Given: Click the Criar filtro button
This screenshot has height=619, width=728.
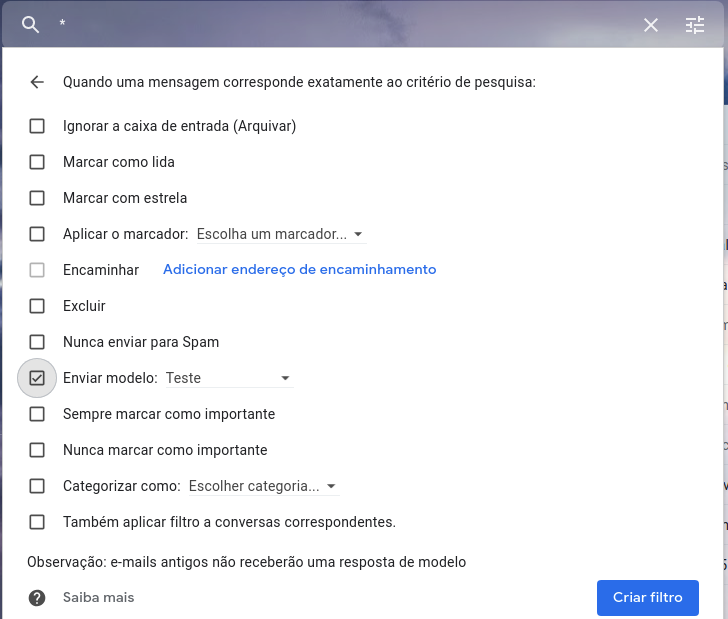Looking at the screenshot, I should click(x=648, y=598).
